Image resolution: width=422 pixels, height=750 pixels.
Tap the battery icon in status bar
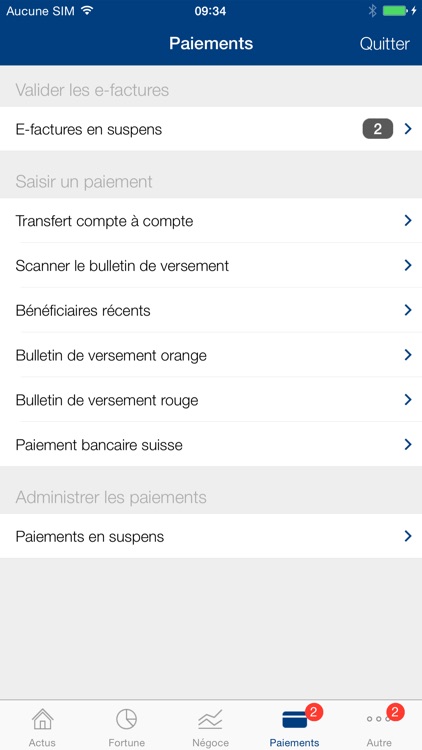coord(395,11)
